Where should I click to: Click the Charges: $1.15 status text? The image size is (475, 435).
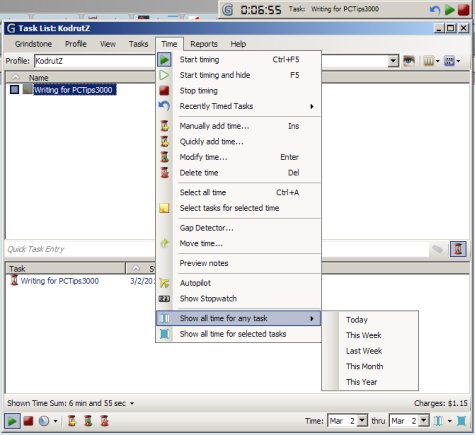click(441, 403)
